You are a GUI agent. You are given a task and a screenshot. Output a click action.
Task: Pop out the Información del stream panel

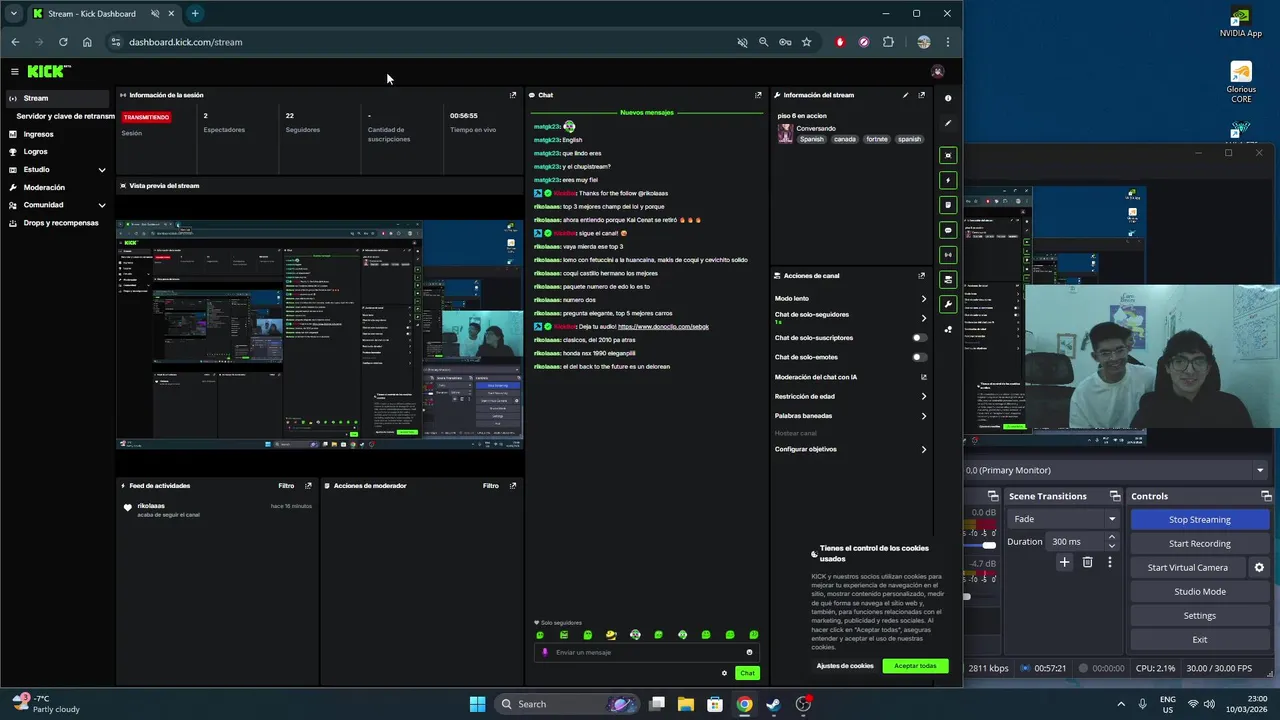point(922,95)
